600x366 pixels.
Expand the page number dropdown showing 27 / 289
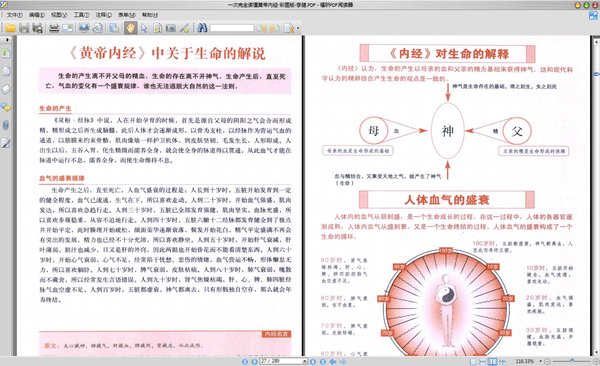[x=305, y=361]
